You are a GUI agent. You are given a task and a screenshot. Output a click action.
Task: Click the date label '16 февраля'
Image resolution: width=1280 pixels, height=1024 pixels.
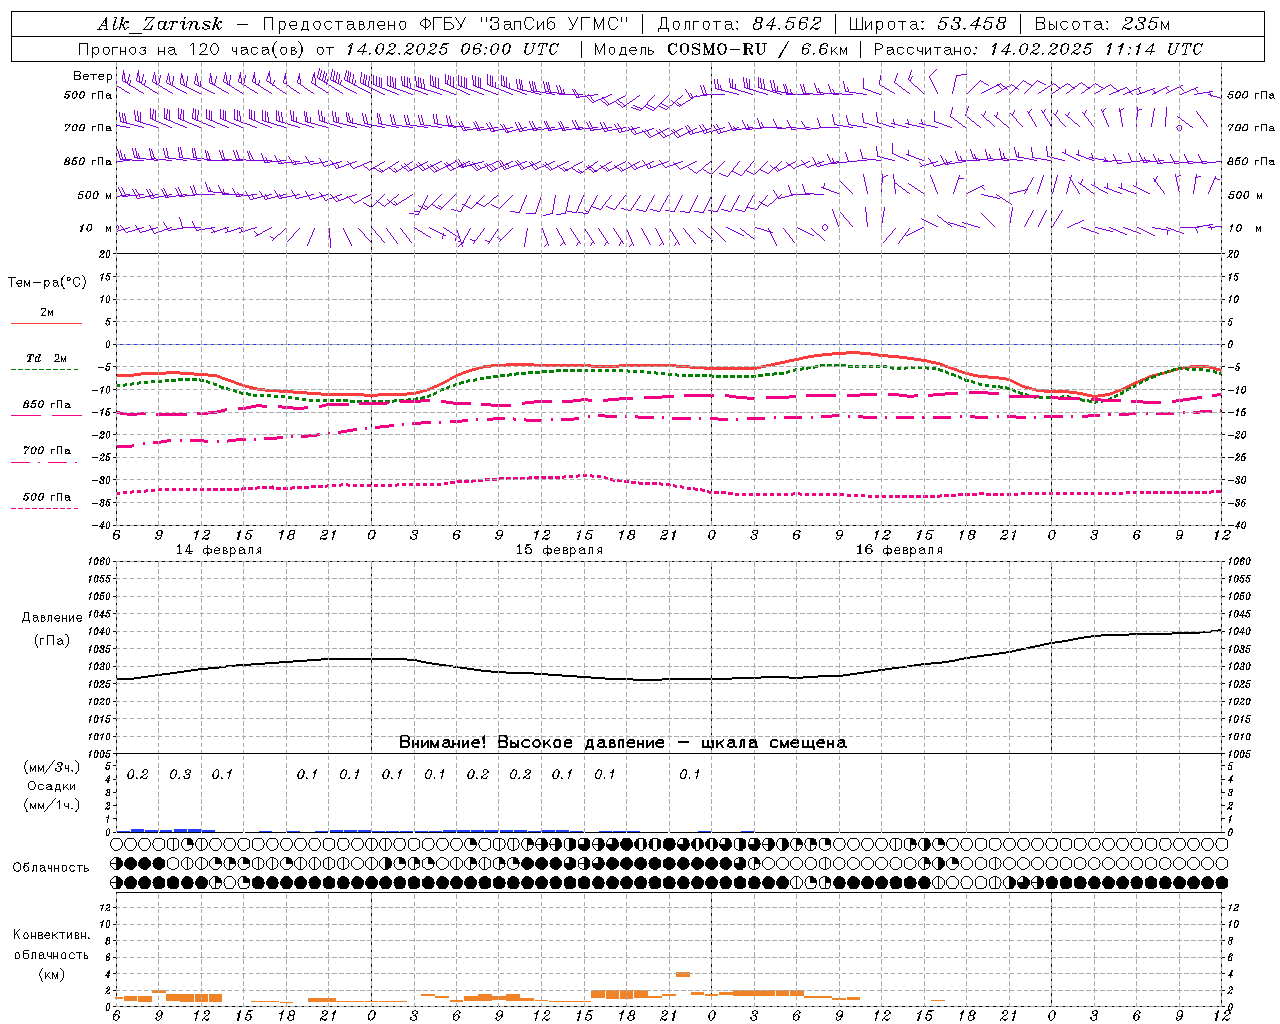point(899,550)
